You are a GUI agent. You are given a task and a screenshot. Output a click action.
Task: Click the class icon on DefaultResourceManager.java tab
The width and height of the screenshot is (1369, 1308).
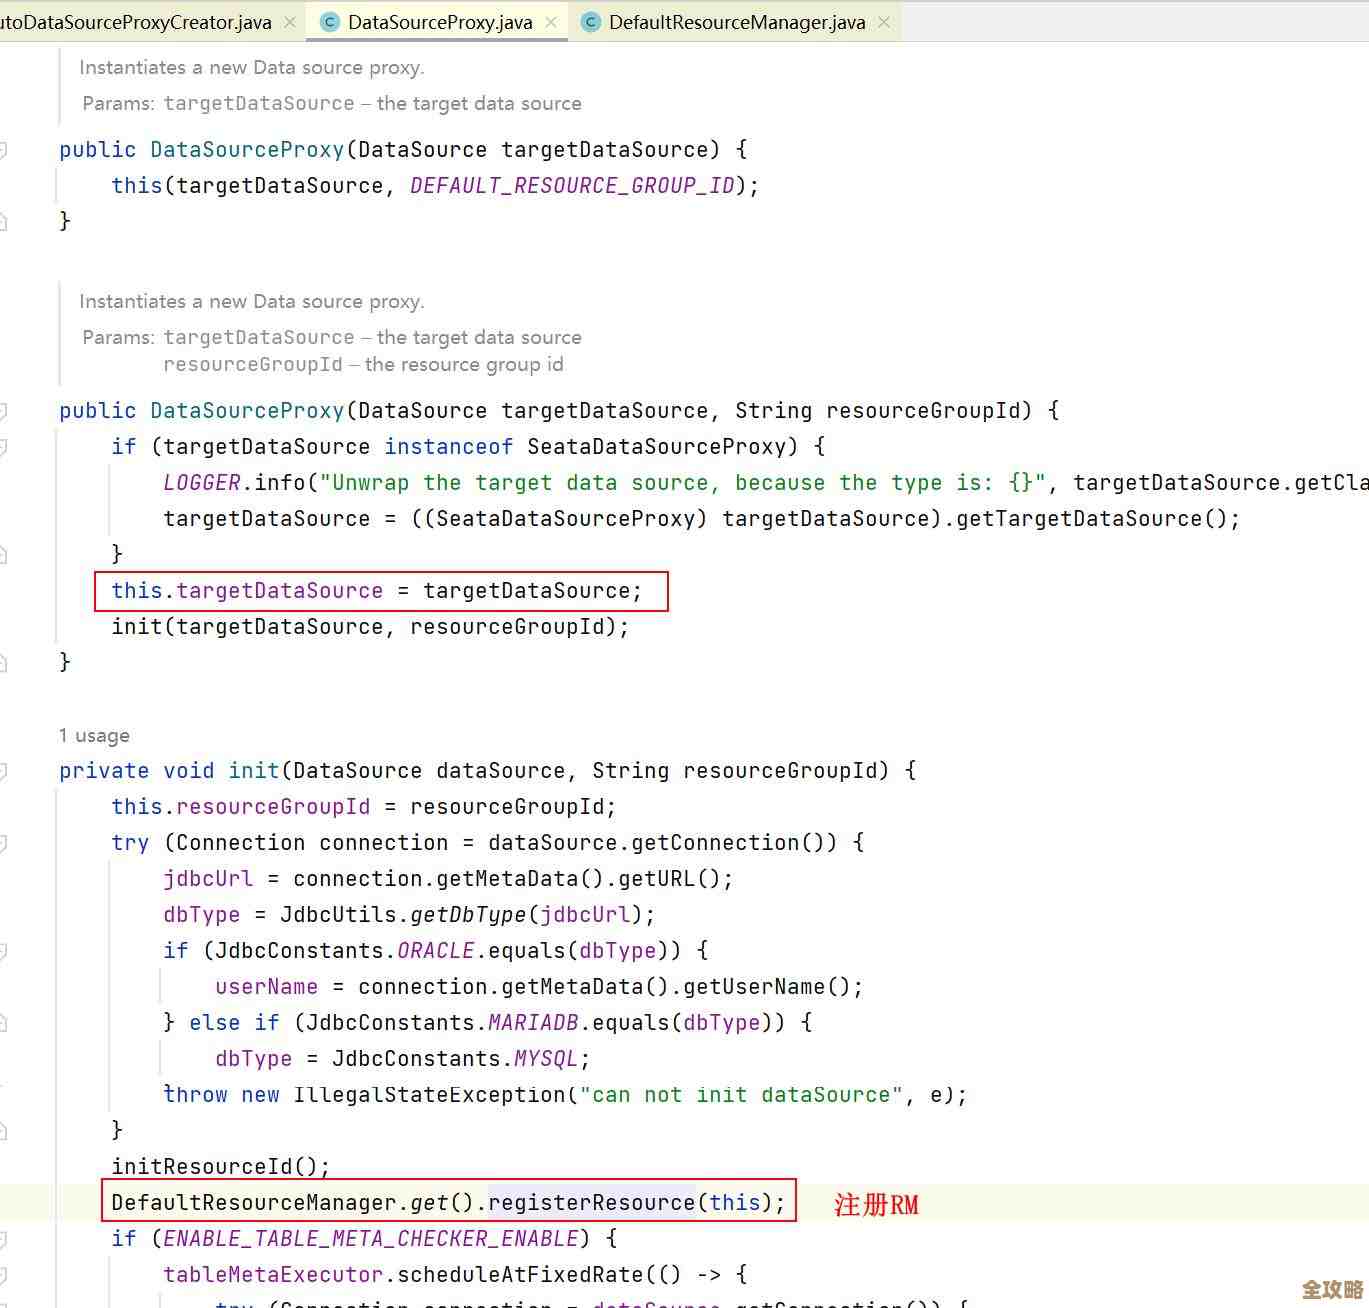coord(591,22)
